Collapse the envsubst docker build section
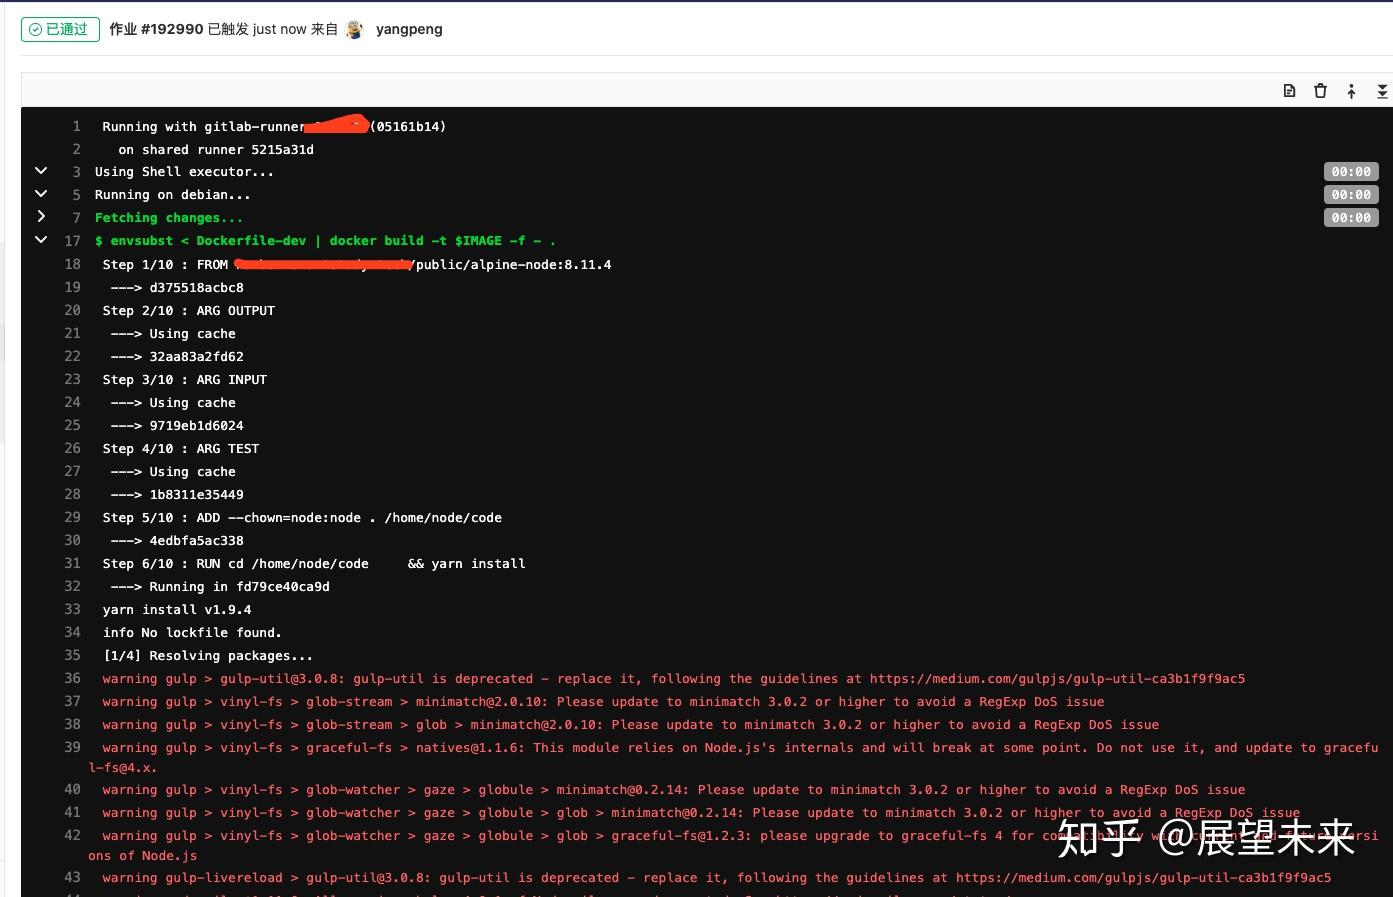 tap(41, 239)
